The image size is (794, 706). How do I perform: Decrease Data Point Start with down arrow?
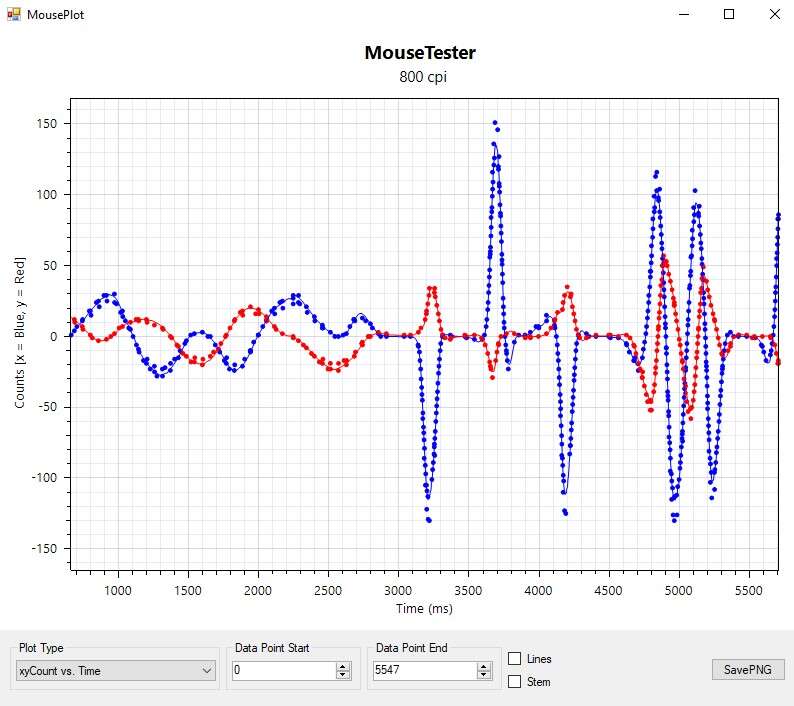pyautogui.click(x=343, y=676)
